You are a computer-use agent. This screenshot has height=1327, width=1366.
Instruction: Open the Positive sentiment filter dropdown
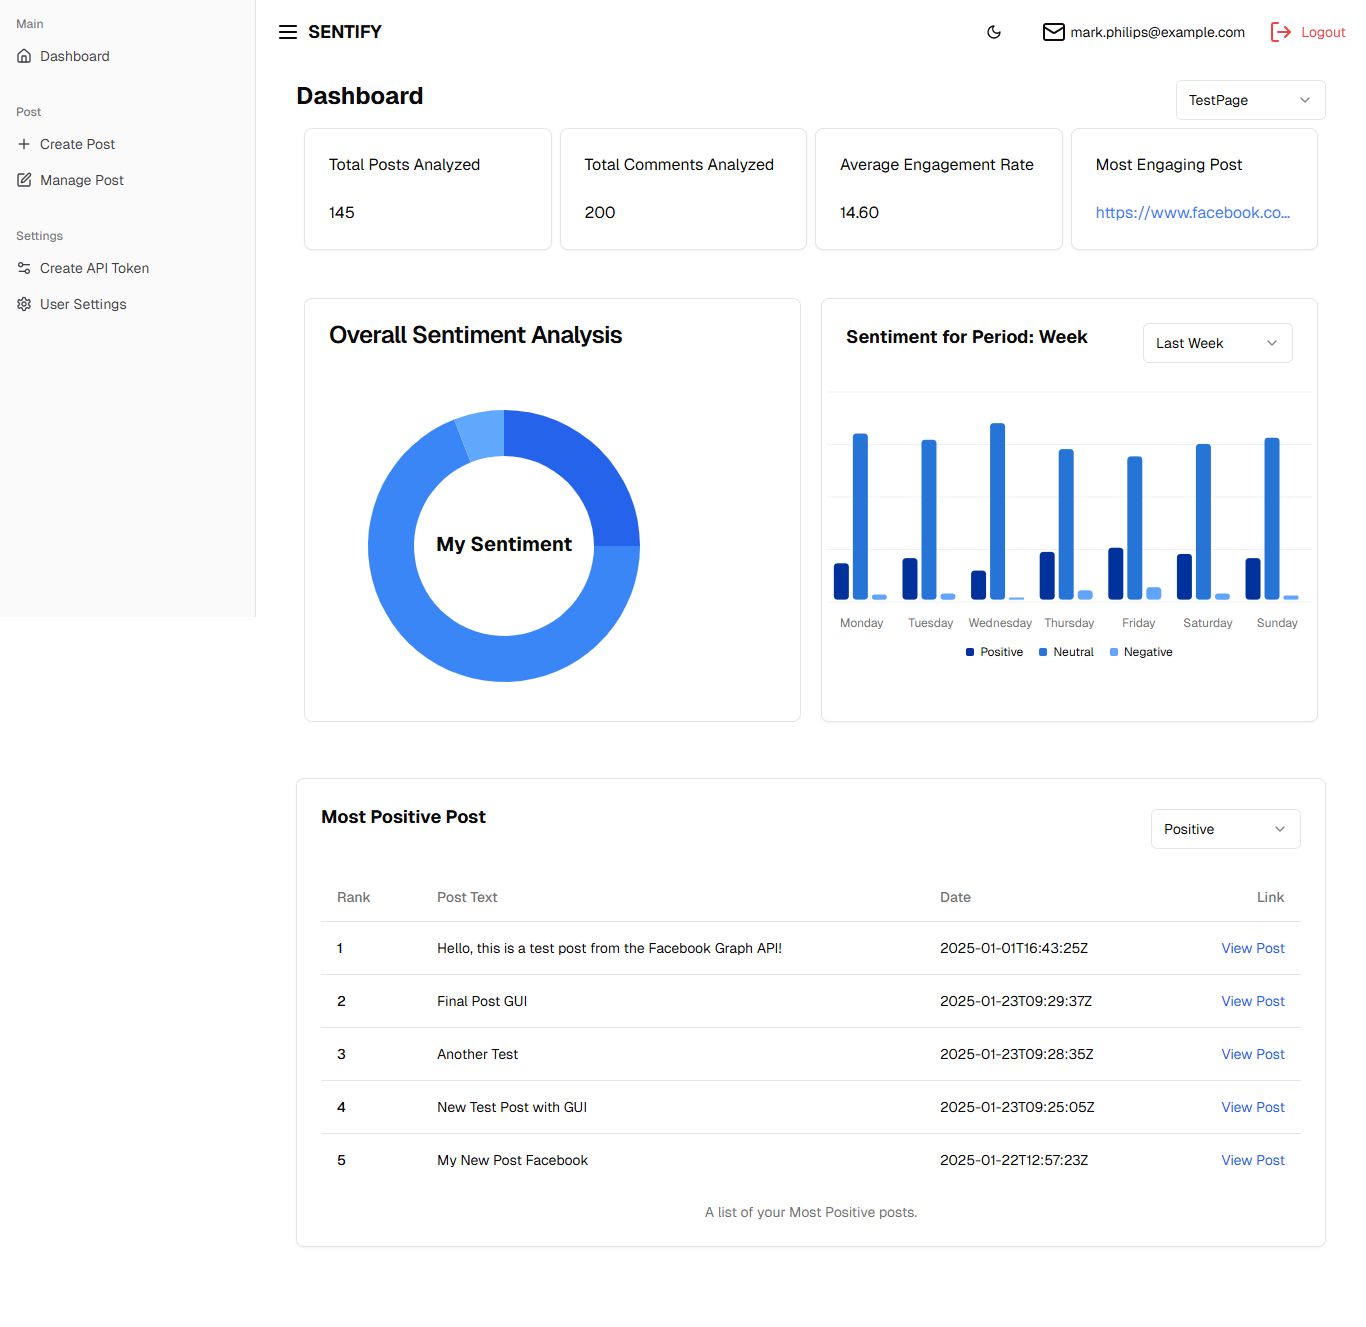click(x=1225, y=829)
